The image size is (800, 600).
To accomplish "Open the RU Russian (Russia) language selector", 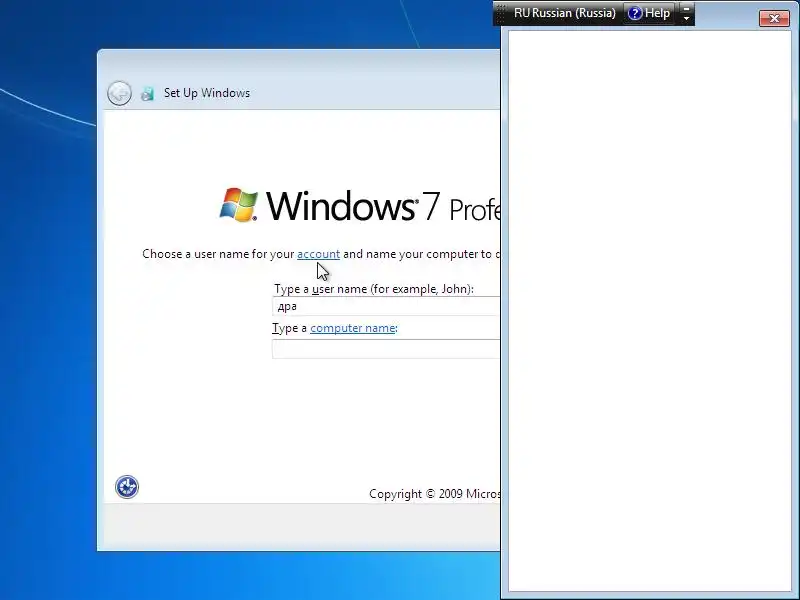I will point(564,13).
